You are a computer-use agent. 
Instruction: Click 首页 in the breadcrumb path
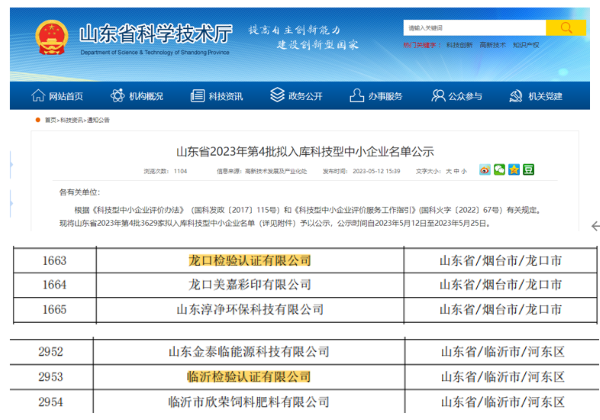click(x=51, y=119)
